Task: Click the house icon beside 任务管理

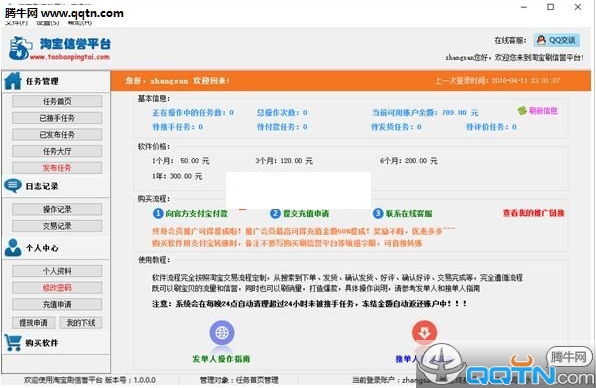Action: pyautogui.click(x=13, y=81)
